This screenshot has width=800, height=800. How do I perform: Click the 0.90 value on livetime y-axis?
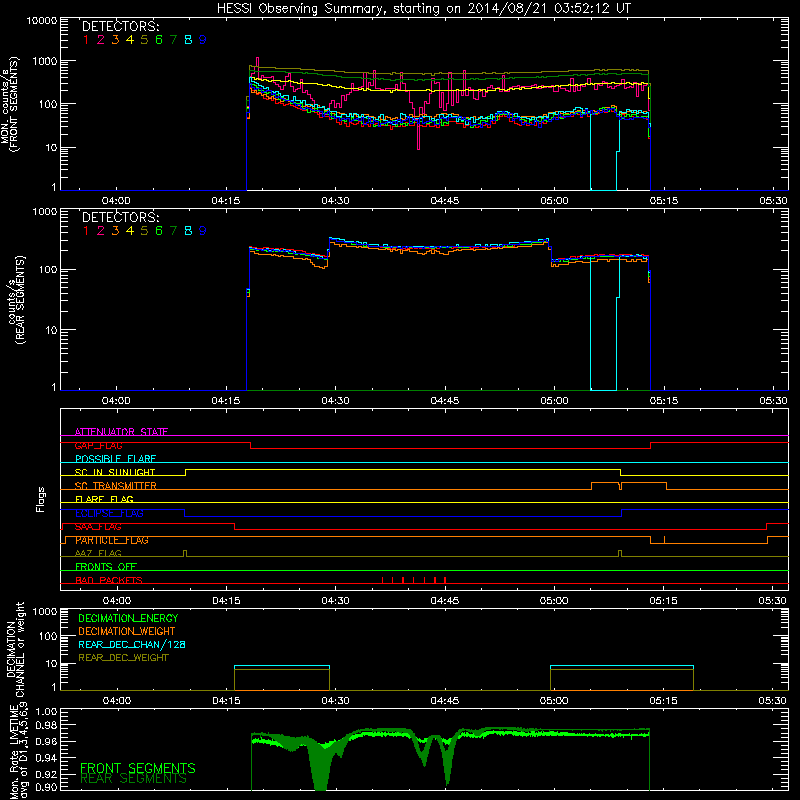46,788
